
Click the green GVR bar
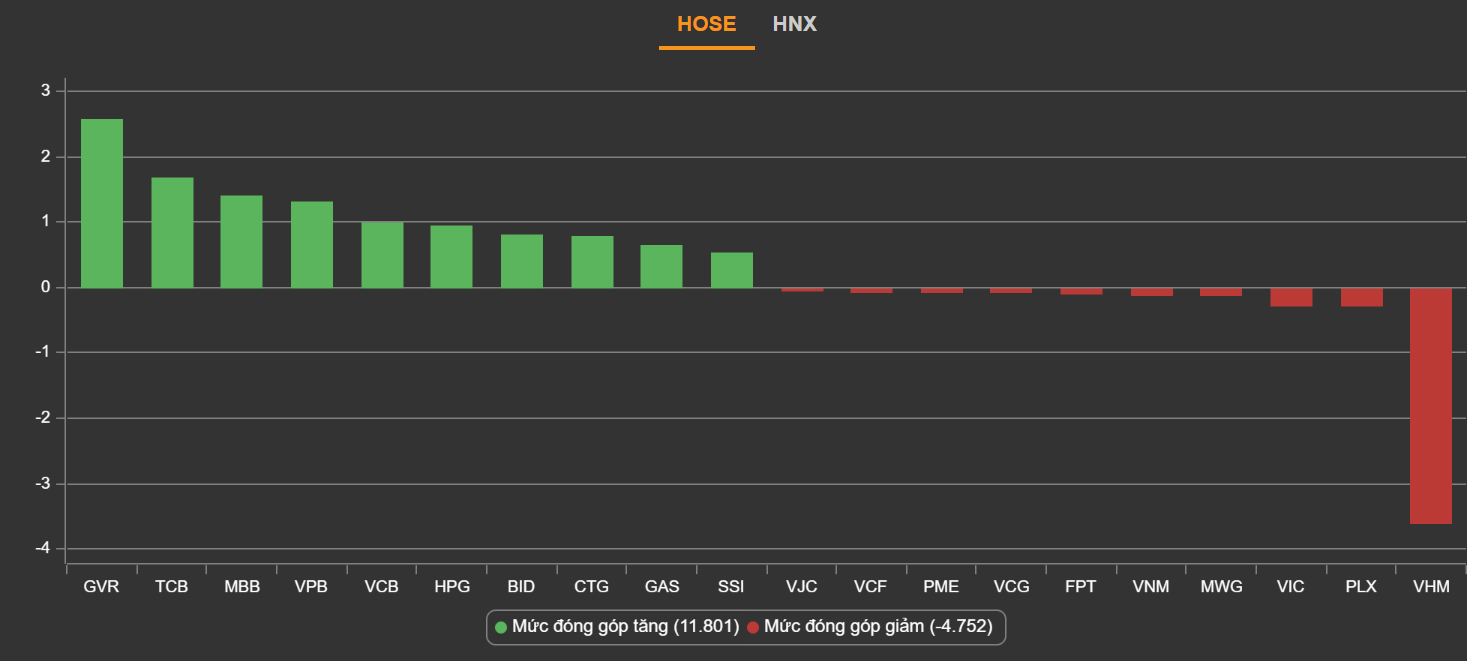coord(102,204)
